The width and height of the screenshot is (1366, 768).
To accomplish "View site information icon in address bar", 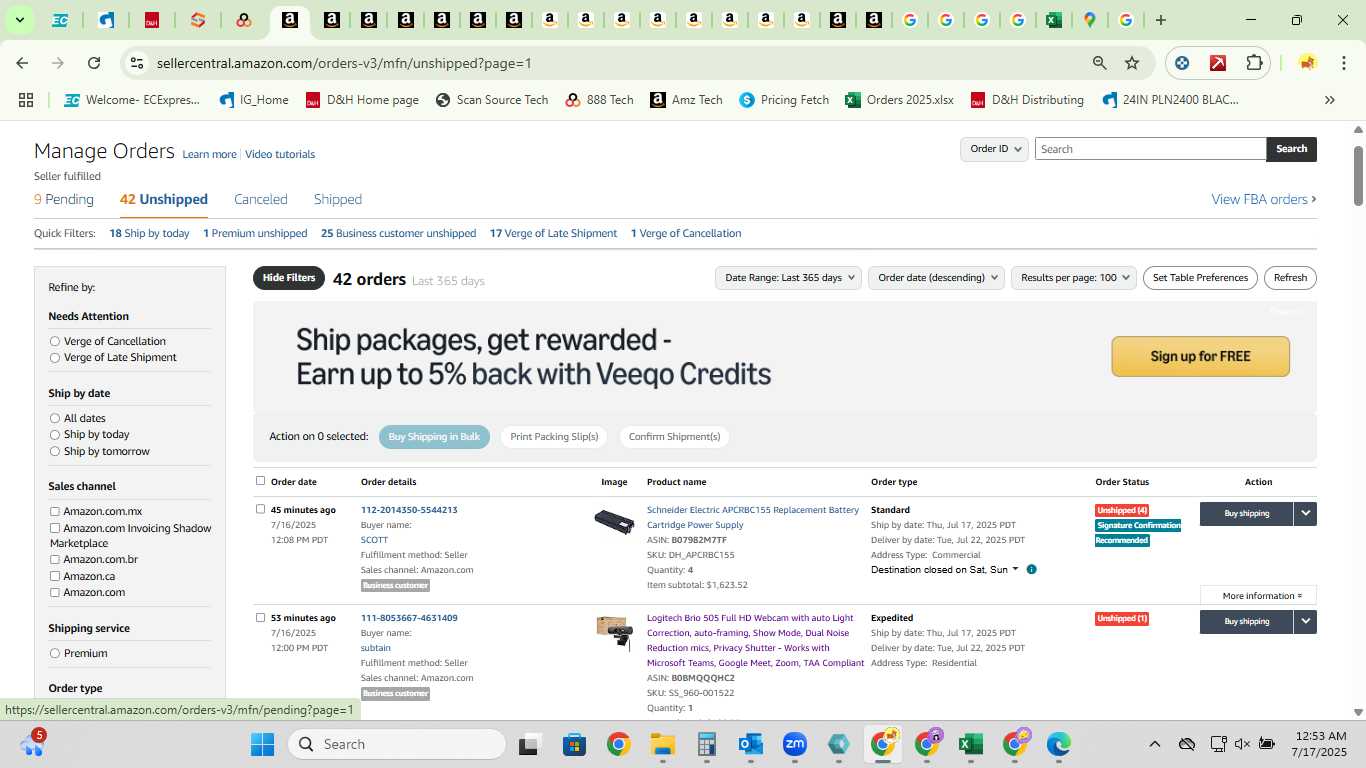I will point(137,63).
